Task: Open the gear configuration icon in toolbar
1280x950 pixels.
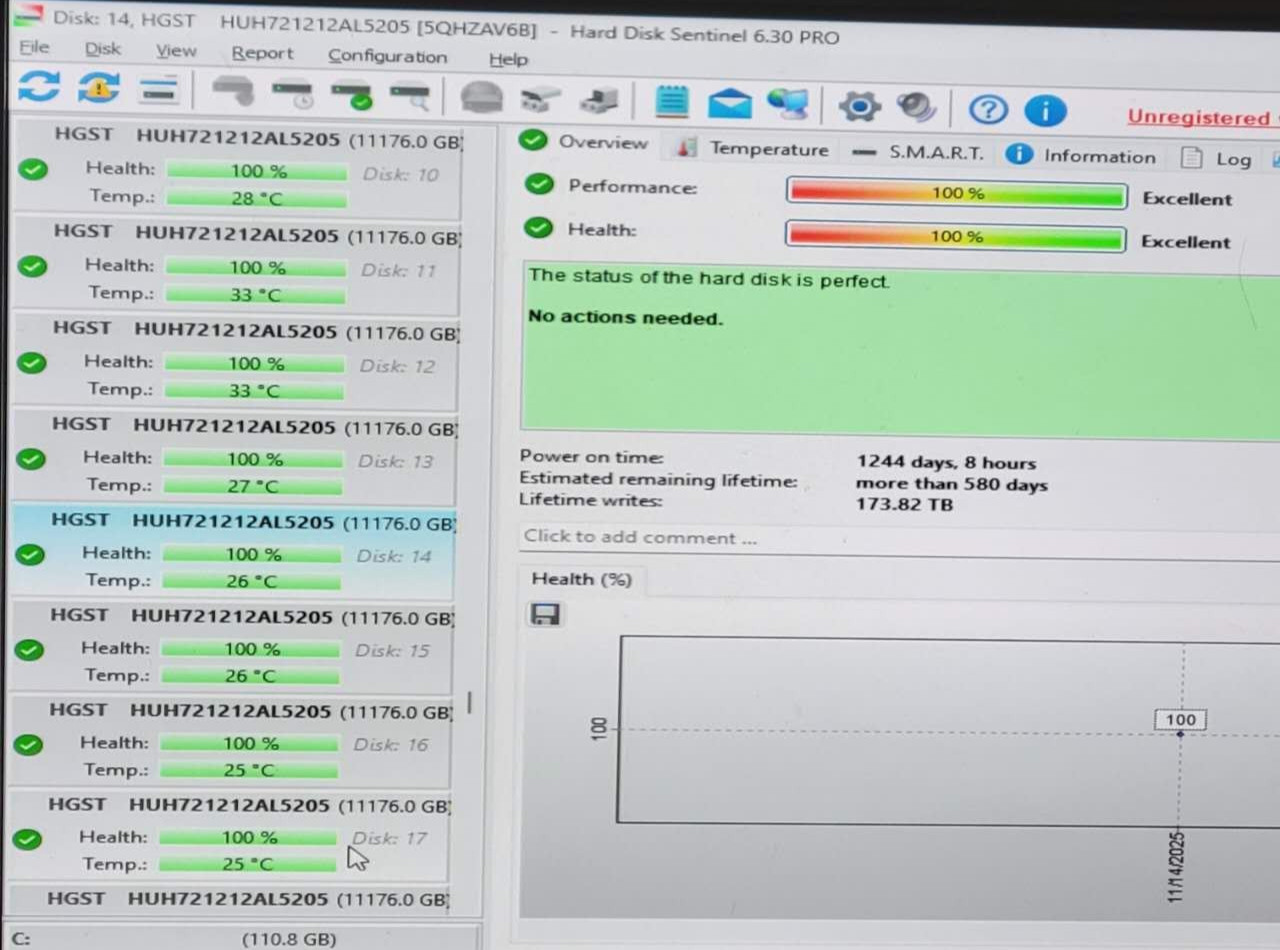Action: (x=859, y=106)
